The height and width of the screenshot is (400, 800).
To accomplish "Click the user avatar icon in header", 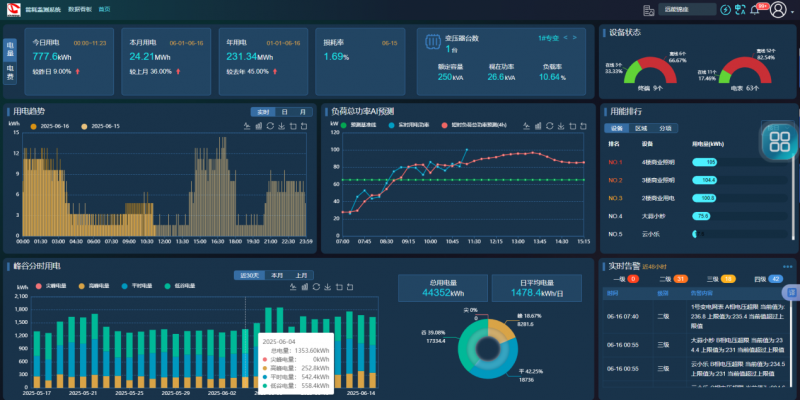I will [776, 9].
